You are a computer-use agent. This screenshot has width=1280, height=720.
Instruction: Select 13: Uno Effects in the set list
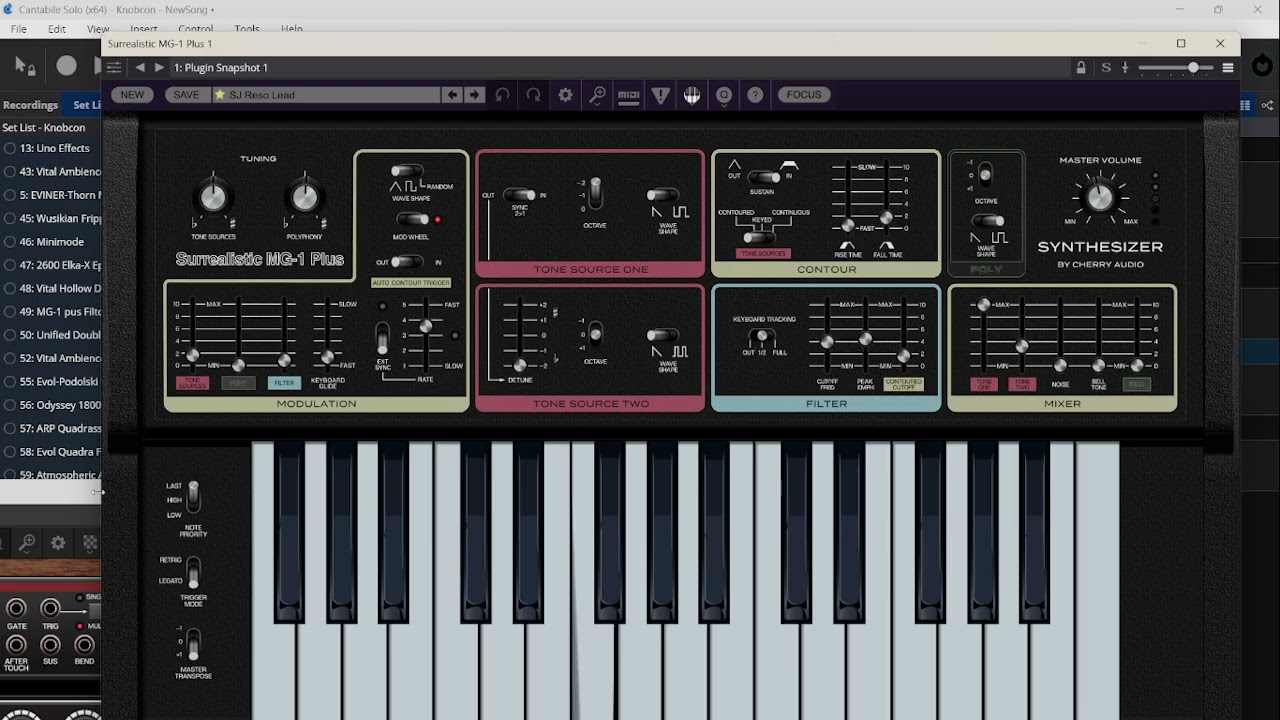pyautogui.click(x=51, y=148)
